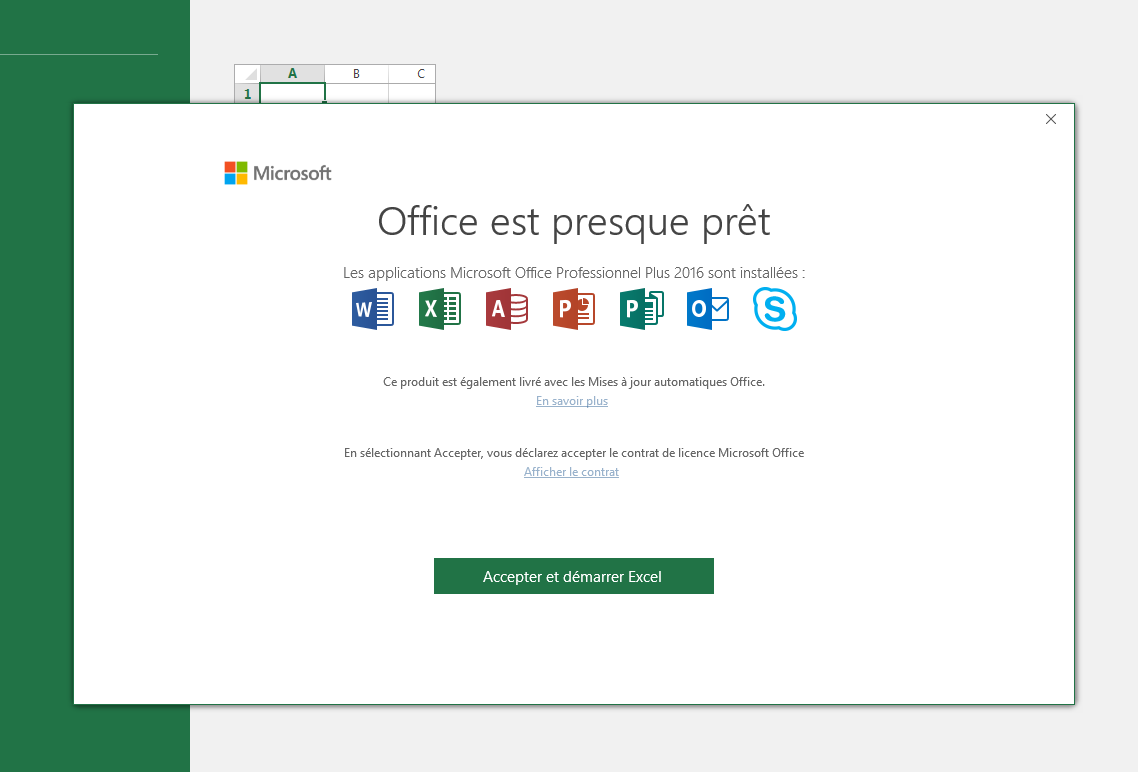Click the Microsoft logo in dialog
The height and width of the screenshot is (772, 1138).
(x=278, y=173)
